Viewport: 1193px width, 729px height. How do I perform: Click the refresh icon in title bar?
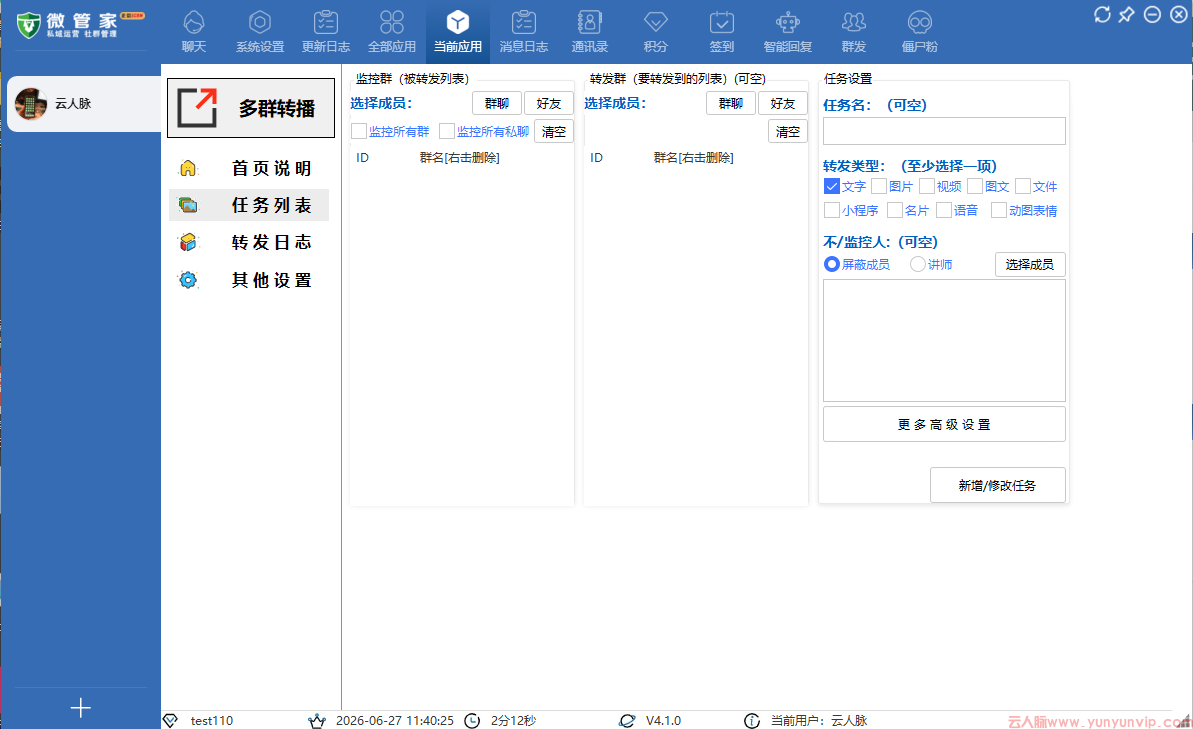1102,14
